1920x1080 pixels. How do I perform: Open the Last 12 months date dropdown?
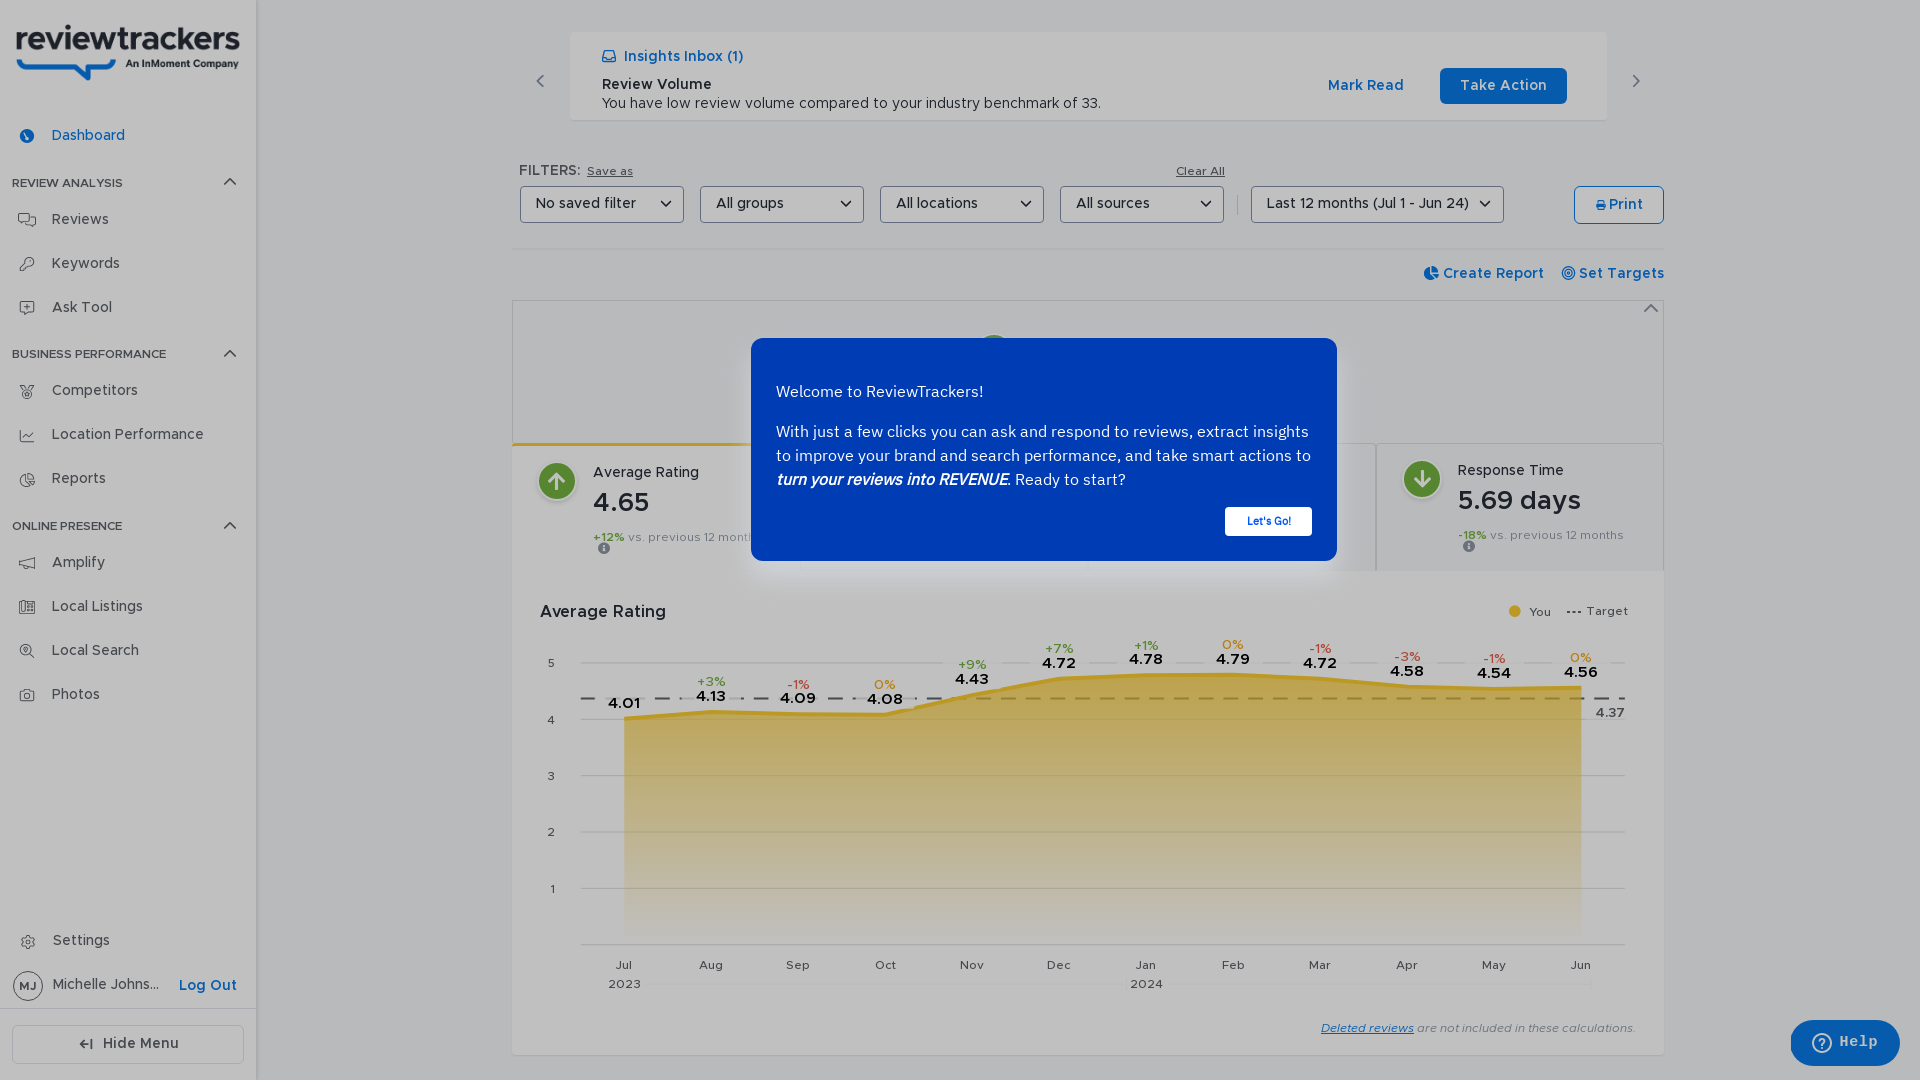point(1376,204)
